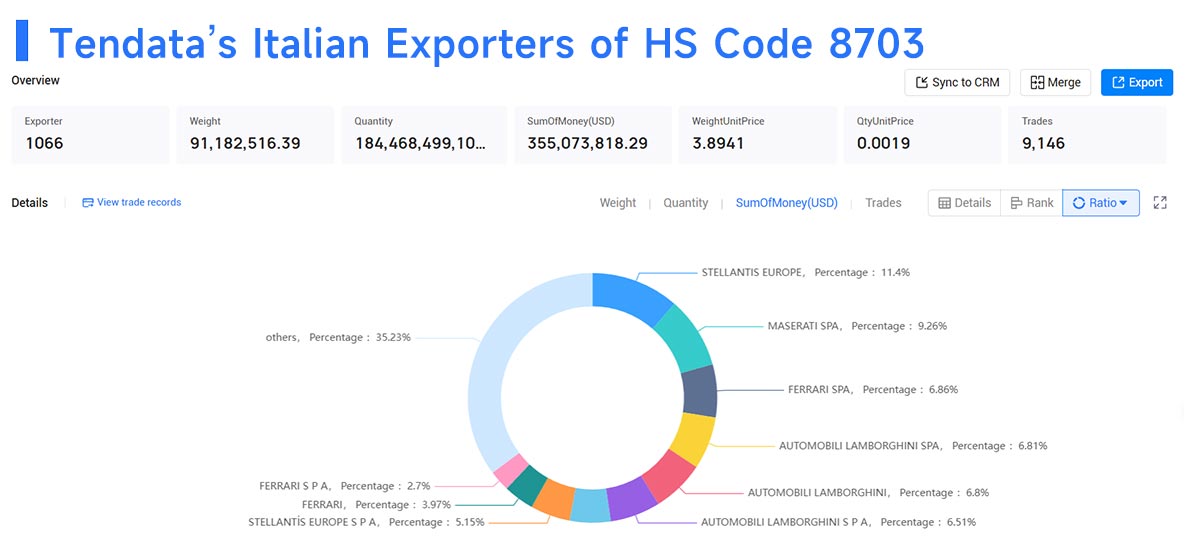Click AUTOMOBILI LAMBORGHINI 6.8% label

868,493
